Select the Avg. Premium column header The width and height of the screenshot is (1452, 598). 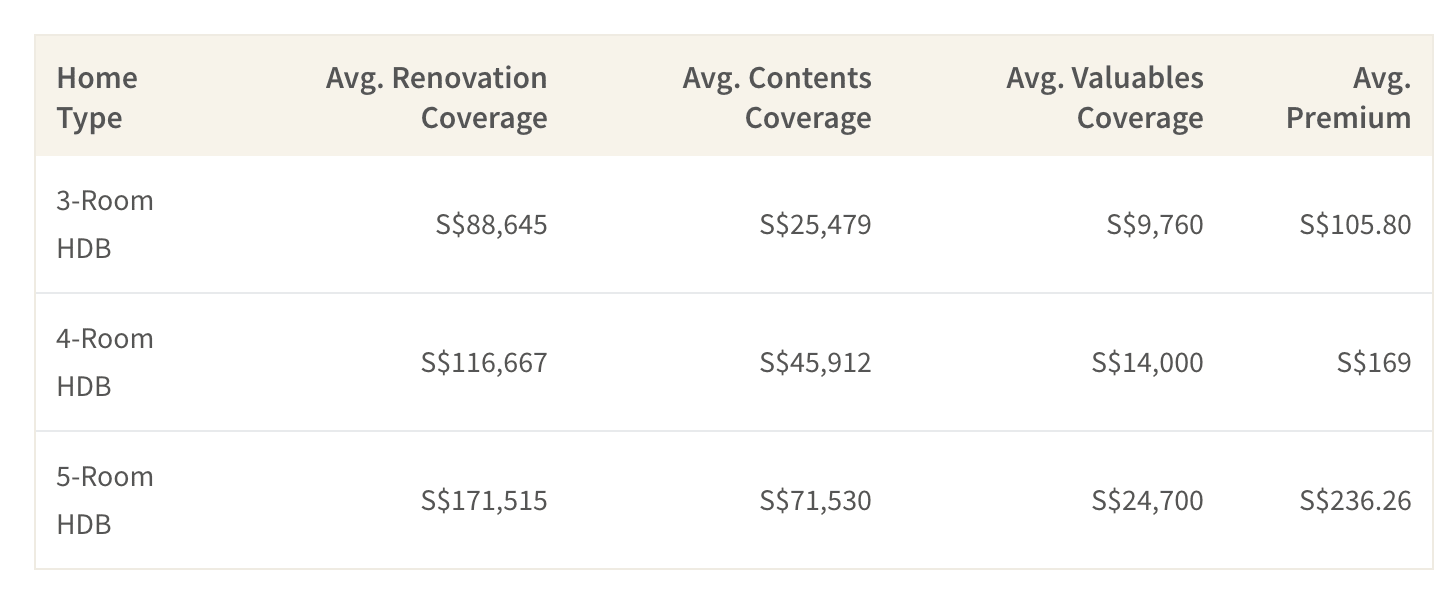tap(1348, 97)
